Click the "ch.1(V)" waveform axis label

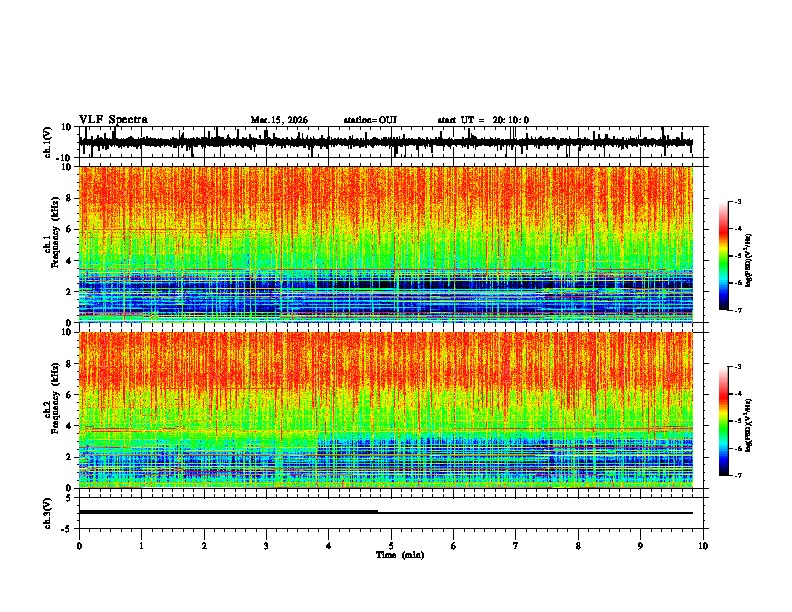(48, 142)
